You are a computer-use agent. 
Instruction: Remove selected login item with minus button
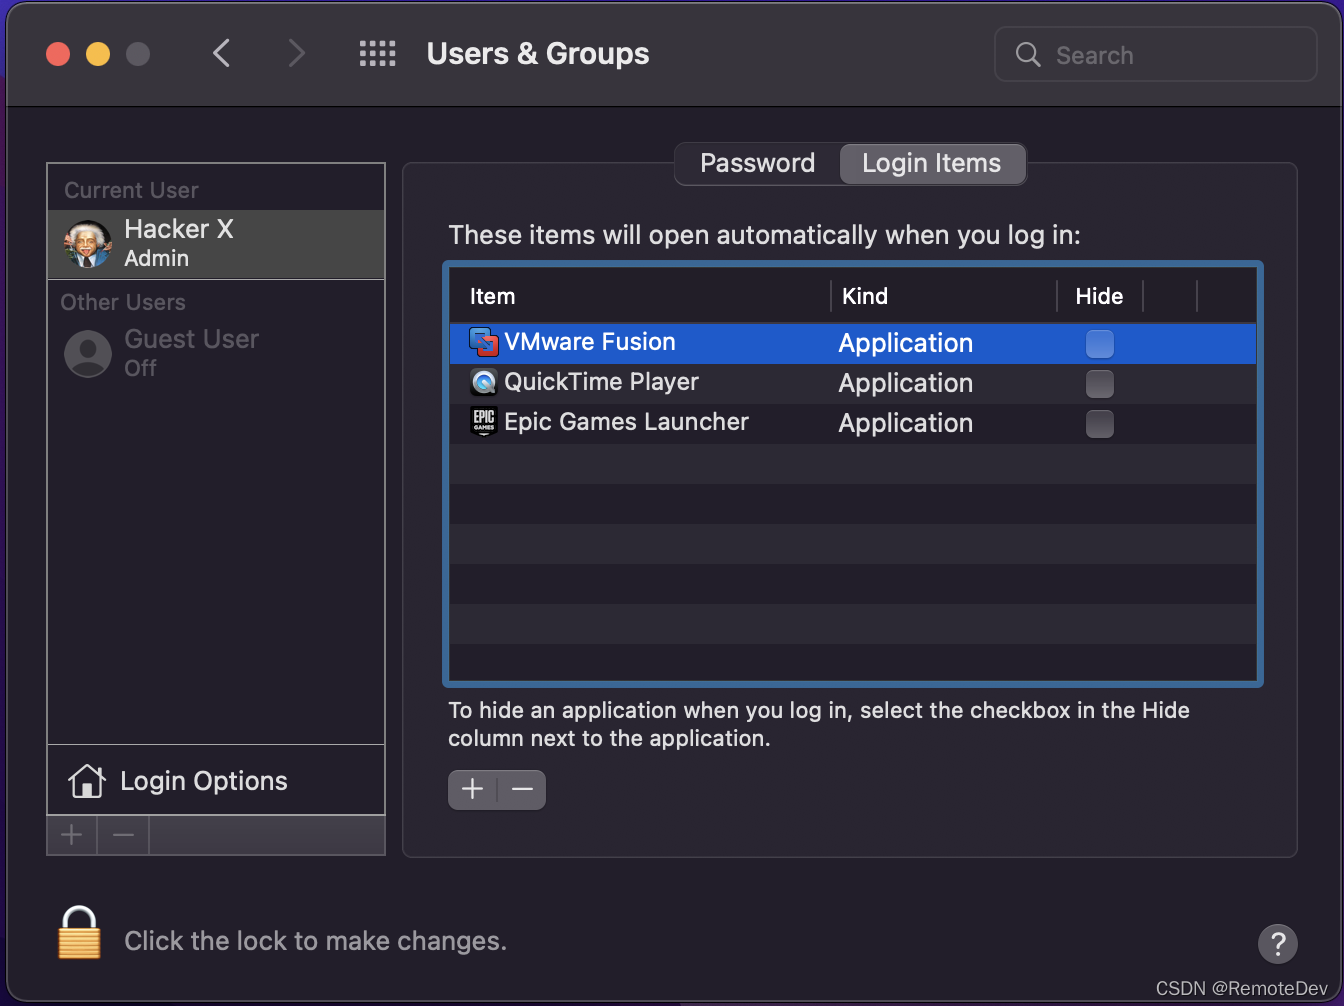tap(522, 790)
